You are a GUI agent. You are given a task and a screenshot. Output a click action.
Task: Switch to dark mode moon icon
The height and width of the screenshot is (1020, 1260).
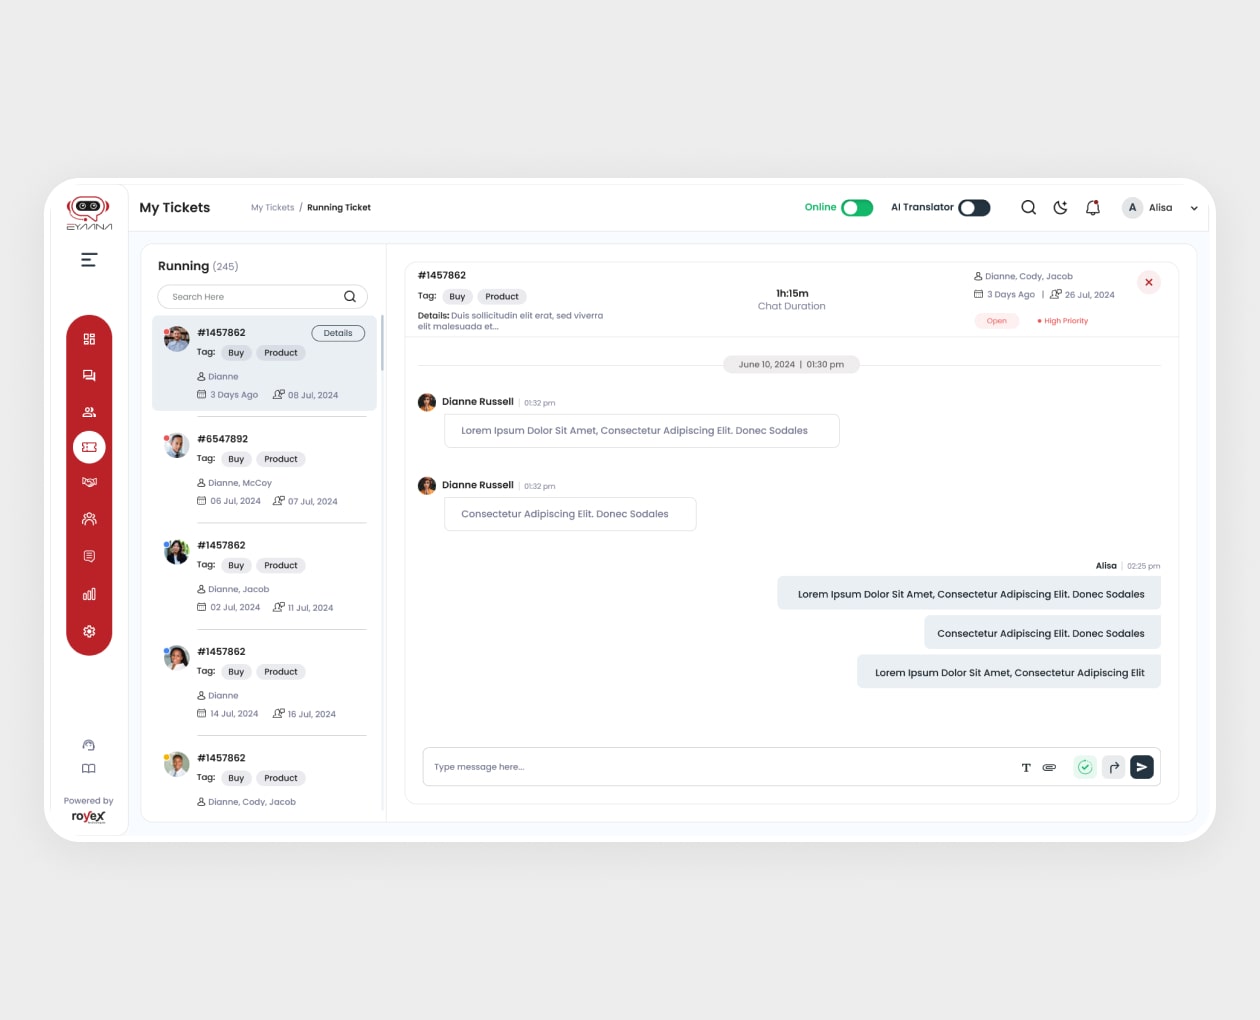pos(1060,208)
